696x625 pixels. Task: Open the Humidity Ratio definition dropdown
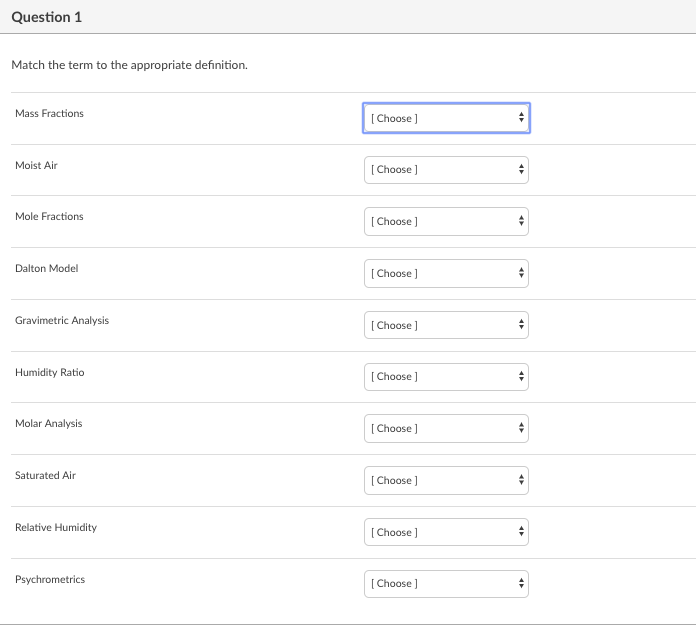446,376
